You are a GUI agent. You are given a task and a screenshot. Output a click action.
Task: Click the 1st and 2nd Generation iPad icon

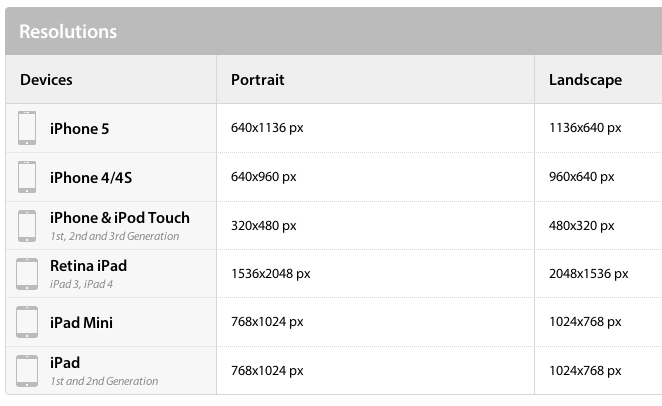27,371
